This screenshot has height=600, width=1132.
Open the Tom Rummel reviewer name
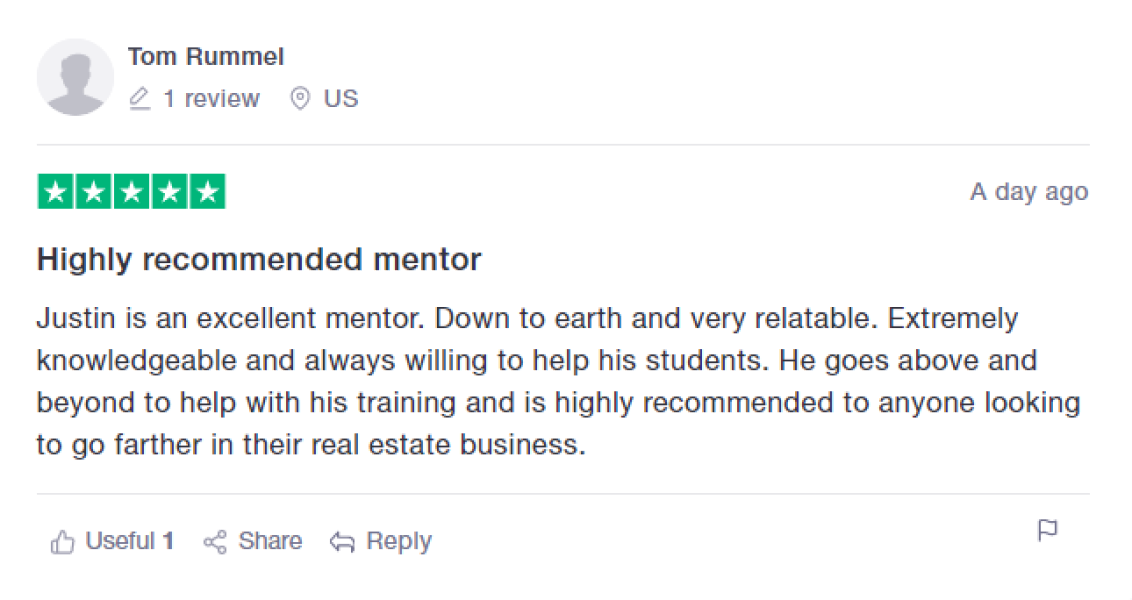[x=206, y=57]
